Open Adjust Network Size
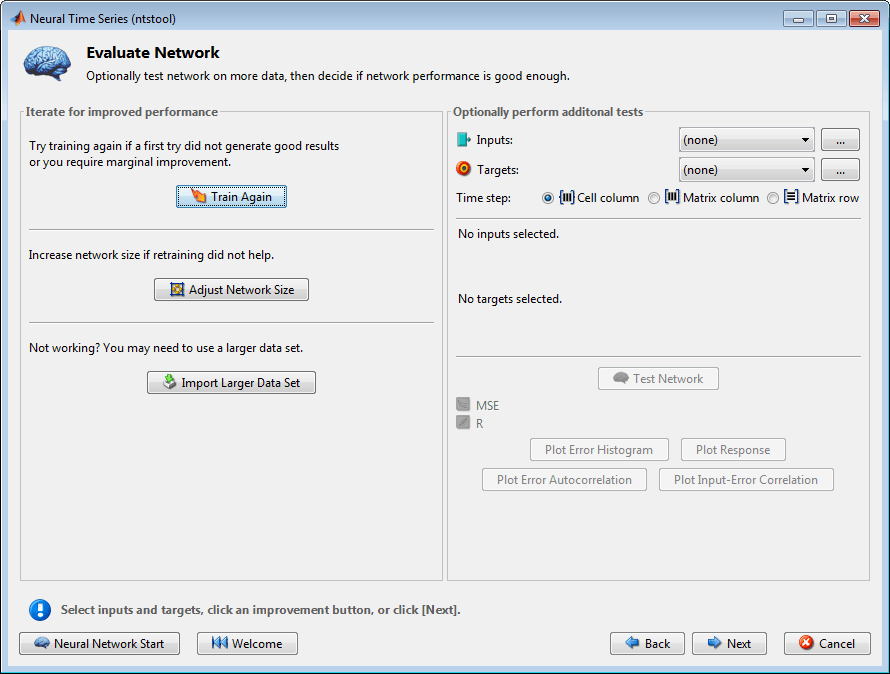890x674 pixels. coord(231,290)
